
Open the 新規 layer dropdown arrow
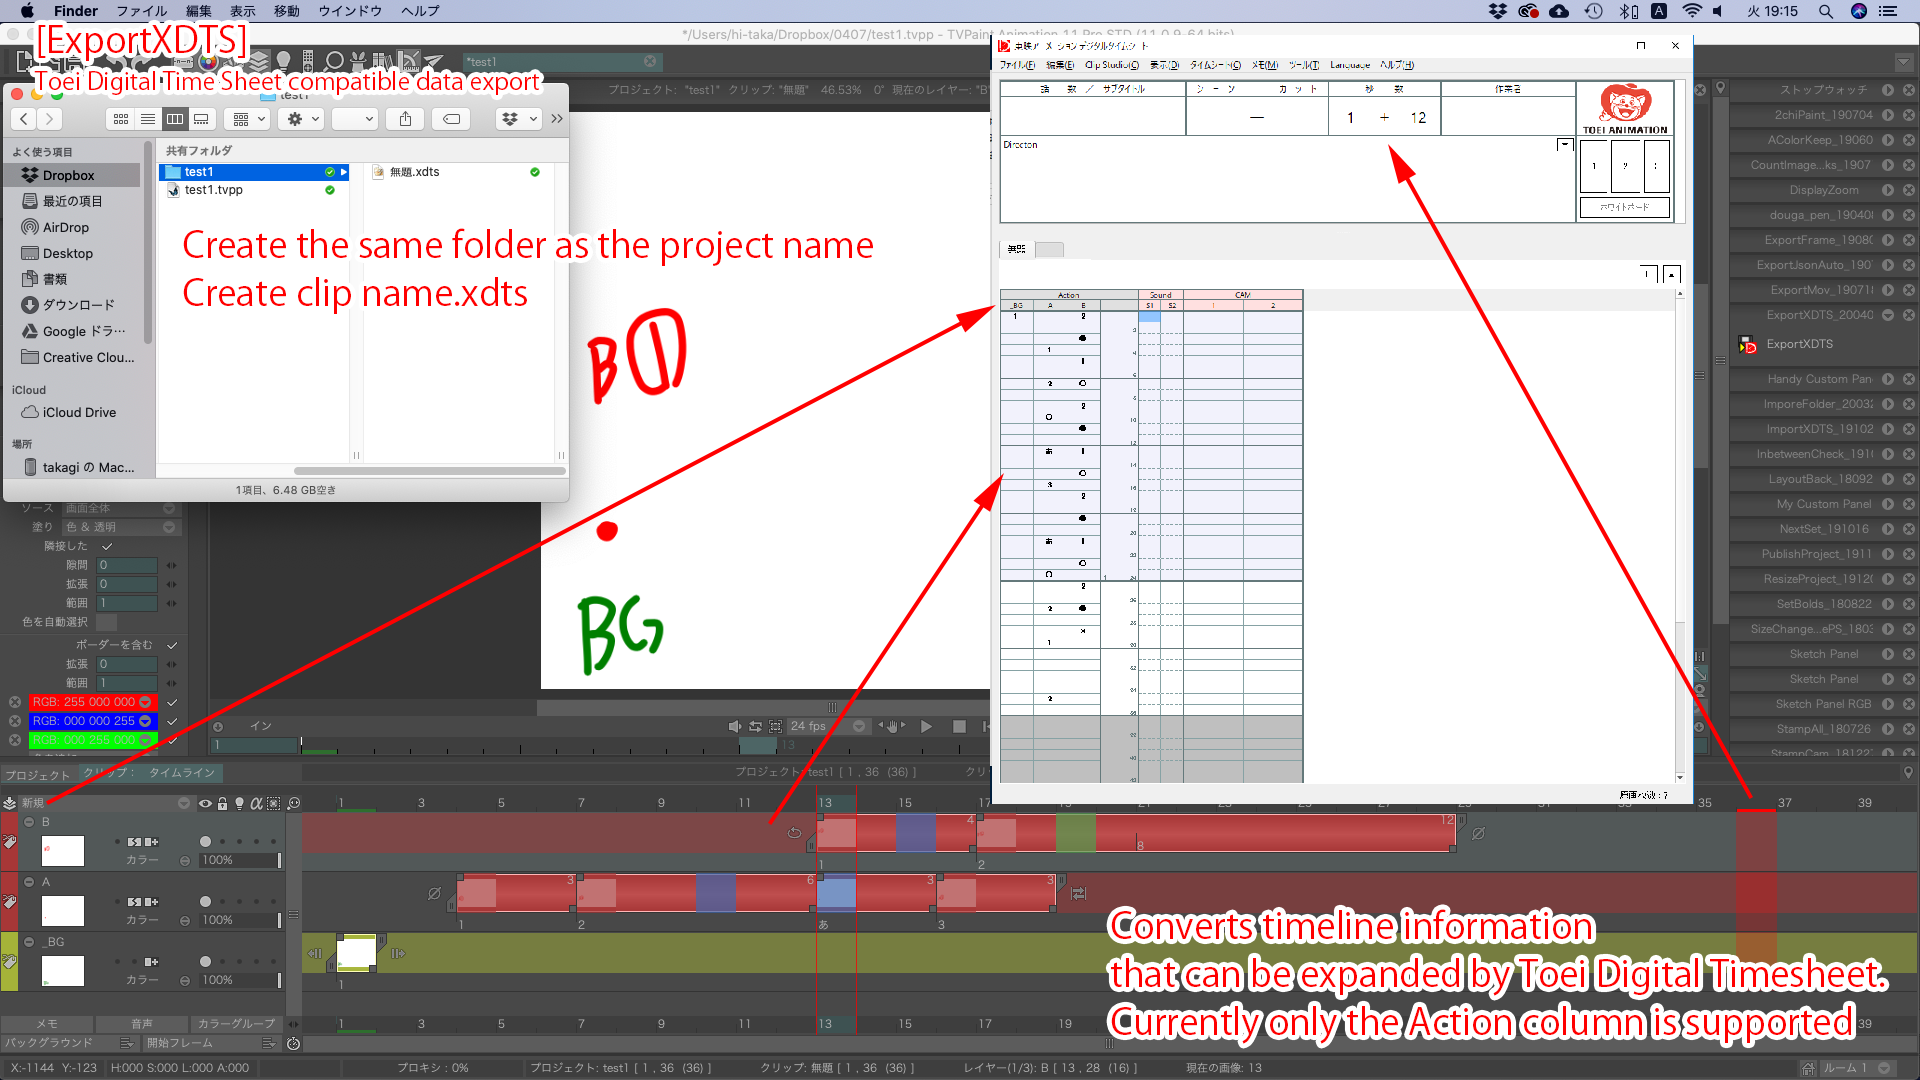(184, 803)
